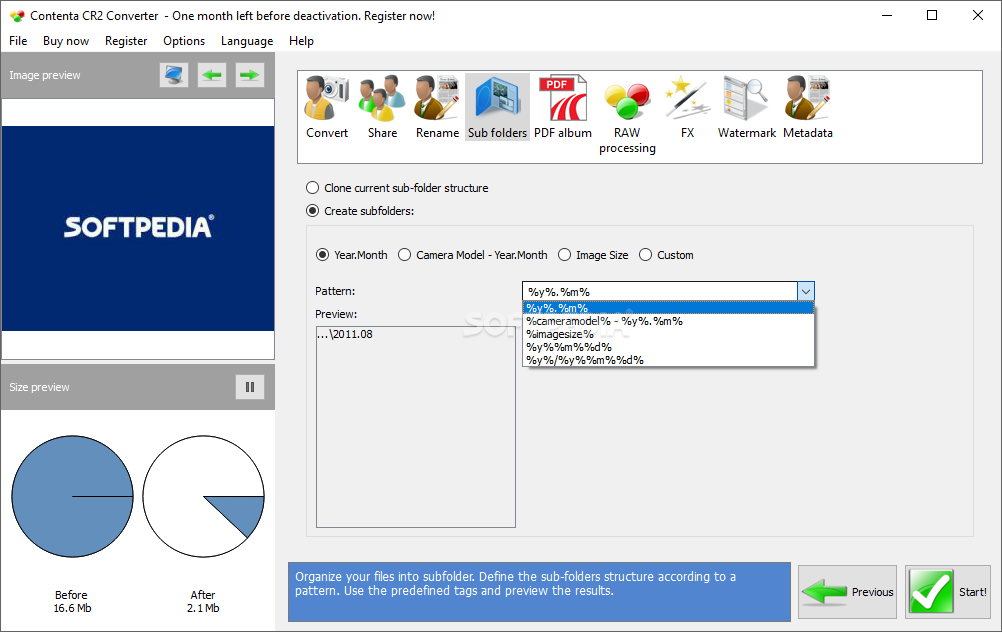
Task: Click the 16.6 Mb before size value
Action: coord(72,608)
